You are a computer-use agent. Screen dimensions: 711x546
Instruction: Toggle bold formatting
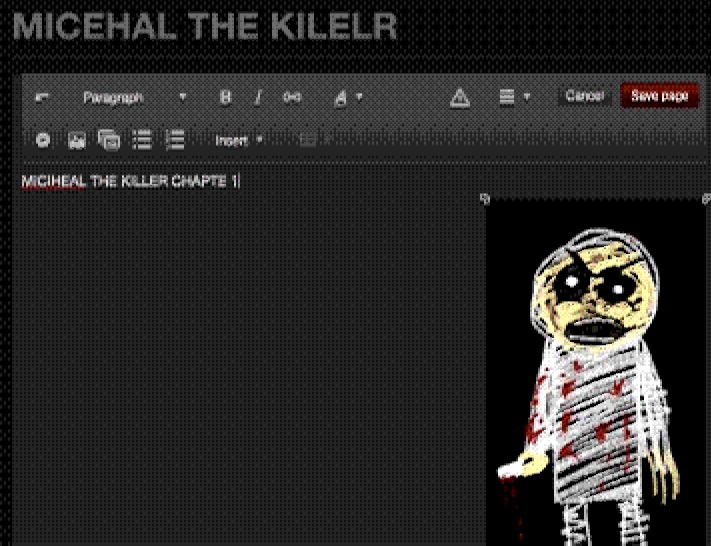(225, 97)
